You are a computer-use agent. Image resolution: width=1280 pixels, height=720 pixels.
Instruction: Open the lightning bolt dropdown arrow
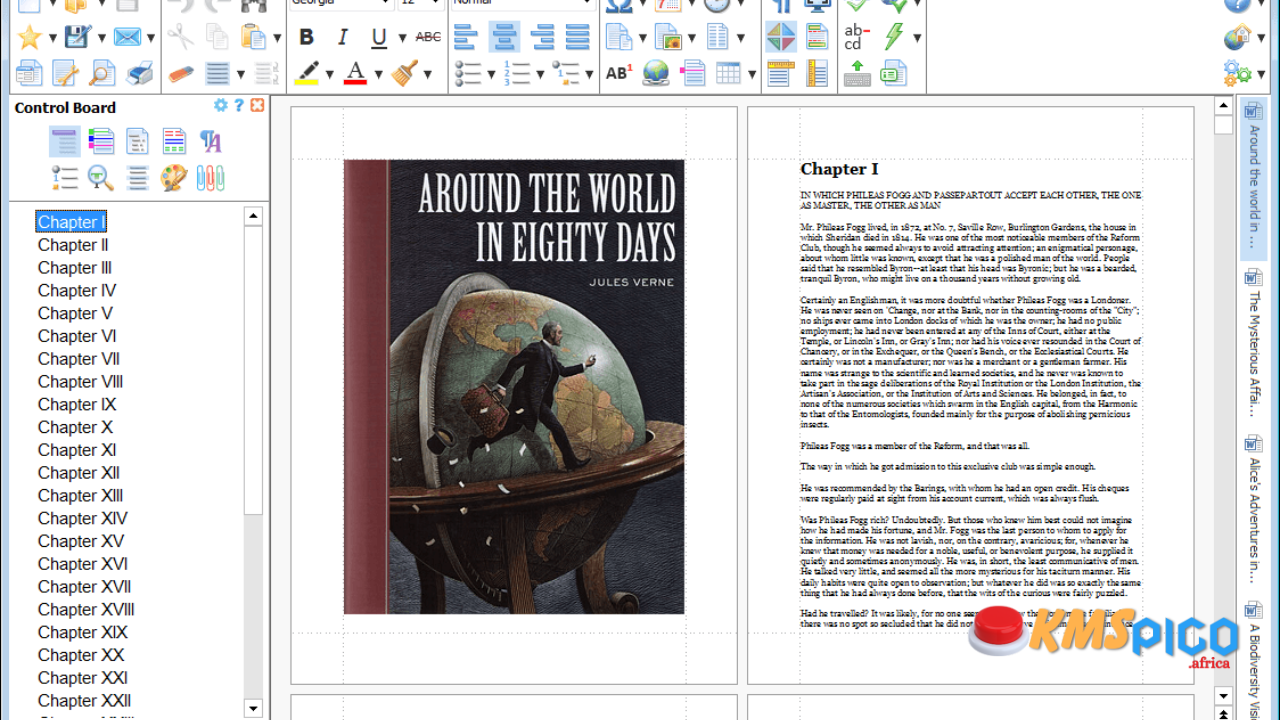[916, 38]
